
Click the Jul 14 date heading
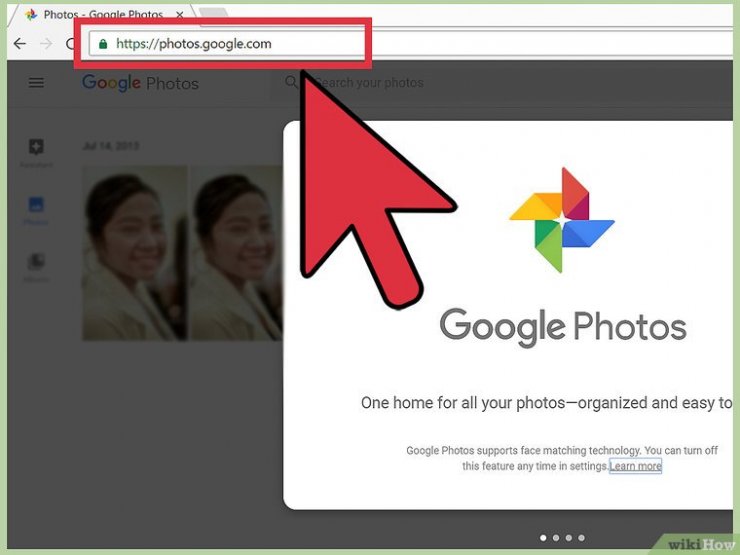click(x=111, y=145)
